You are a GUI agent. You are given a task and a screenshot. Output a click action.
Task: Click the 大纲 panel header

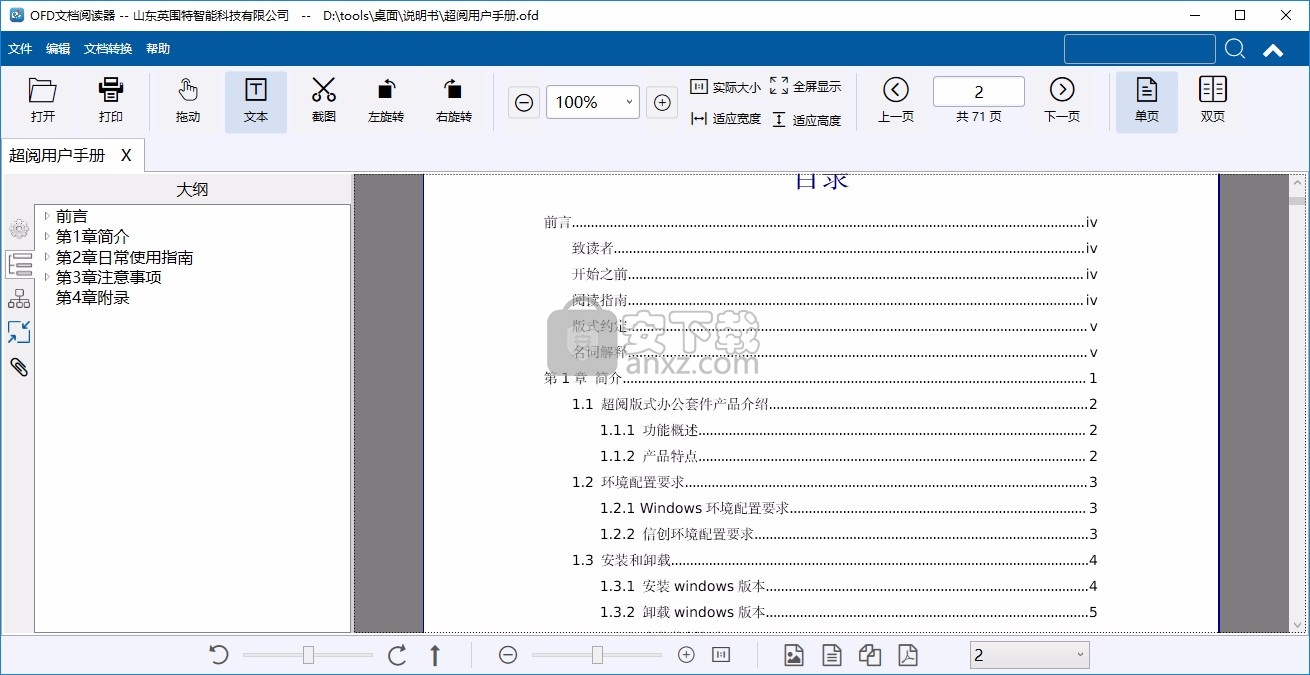[192, 189]
